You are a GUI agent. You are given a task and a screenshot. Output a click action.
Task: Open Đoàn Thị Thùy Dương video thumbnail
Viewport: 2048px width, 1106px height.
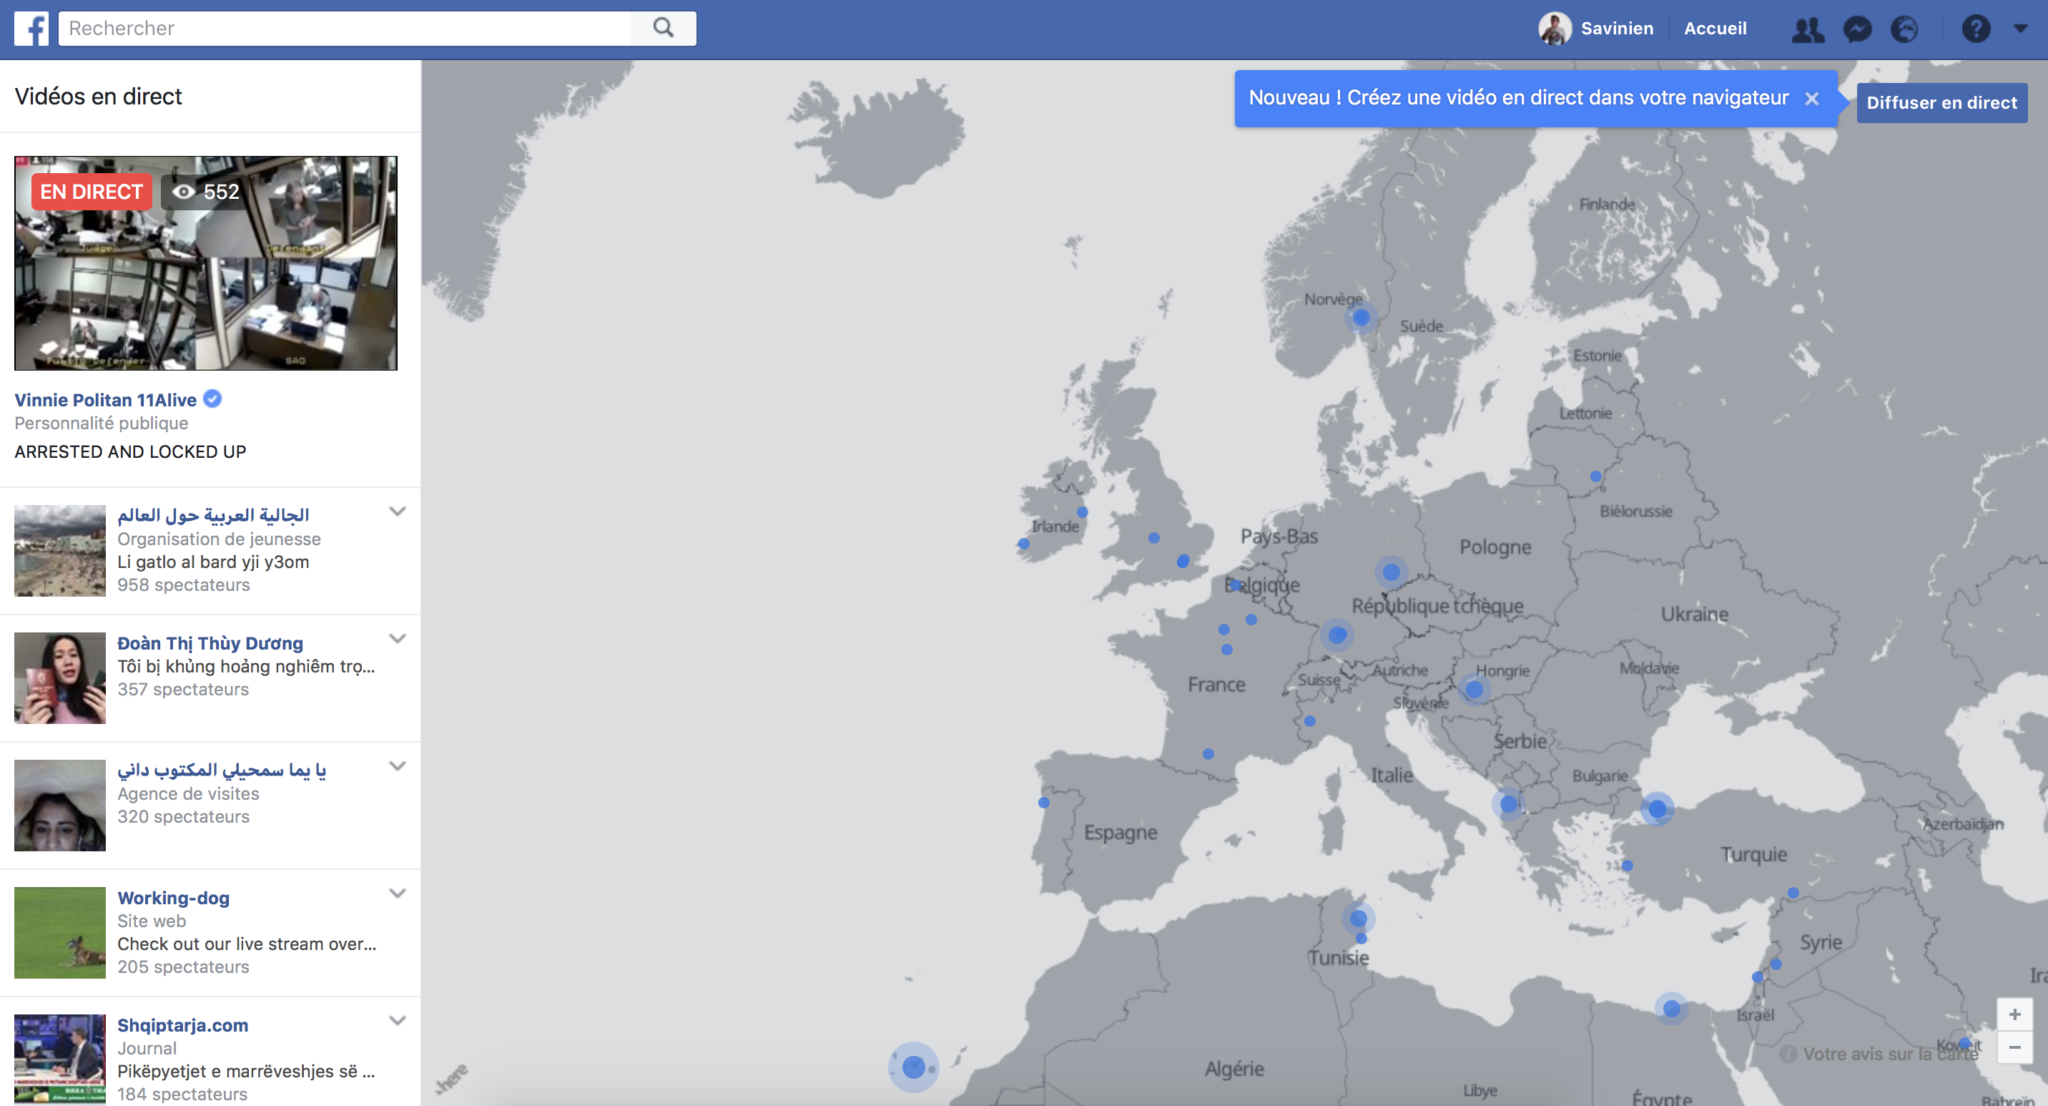coord(60,678)
